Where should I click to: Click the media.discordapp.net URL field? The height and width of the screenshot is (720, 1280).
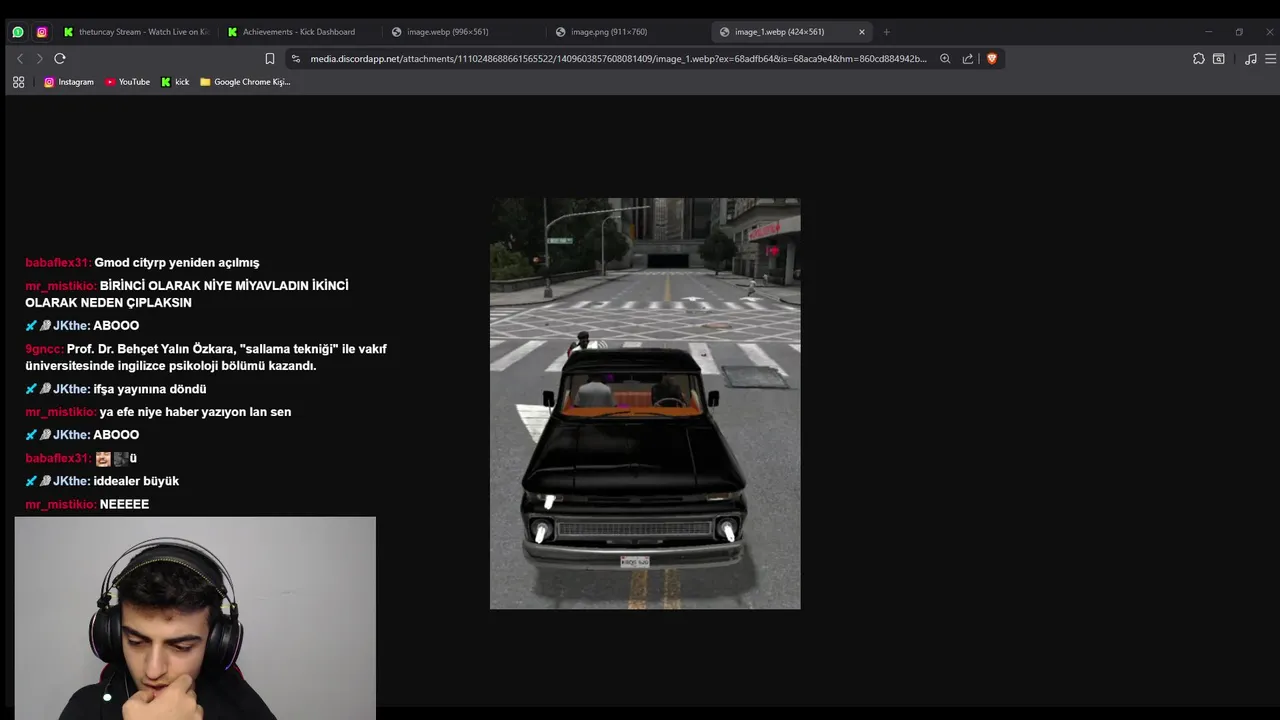pyautogui.click(x=618, y=59)
